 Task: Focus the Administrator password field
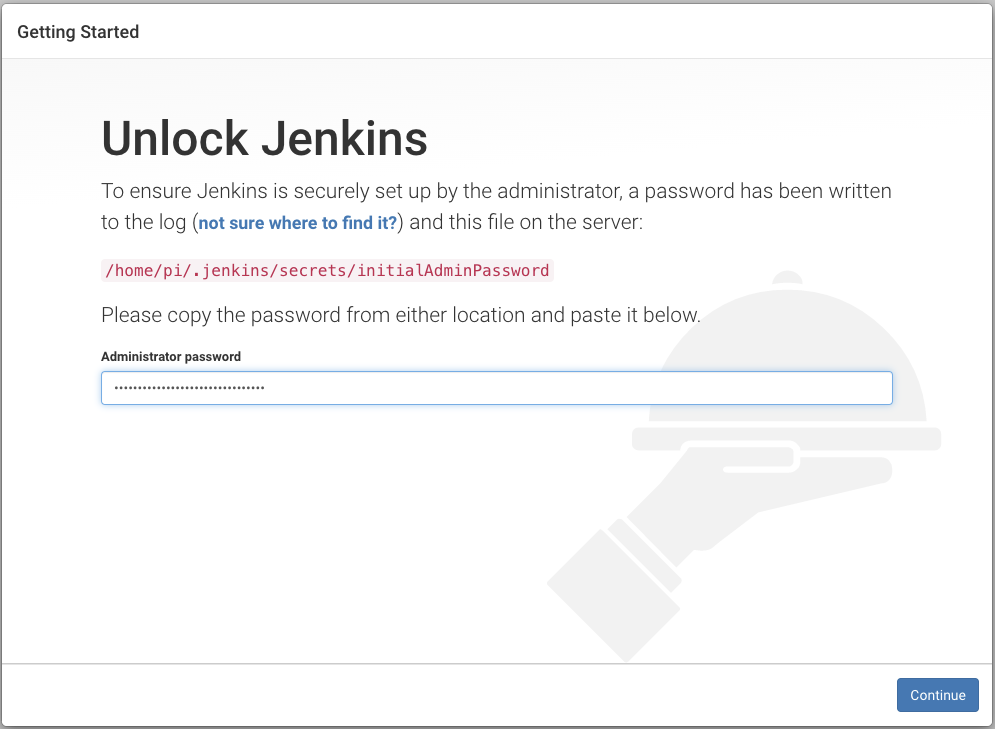(x=497, y=388)
